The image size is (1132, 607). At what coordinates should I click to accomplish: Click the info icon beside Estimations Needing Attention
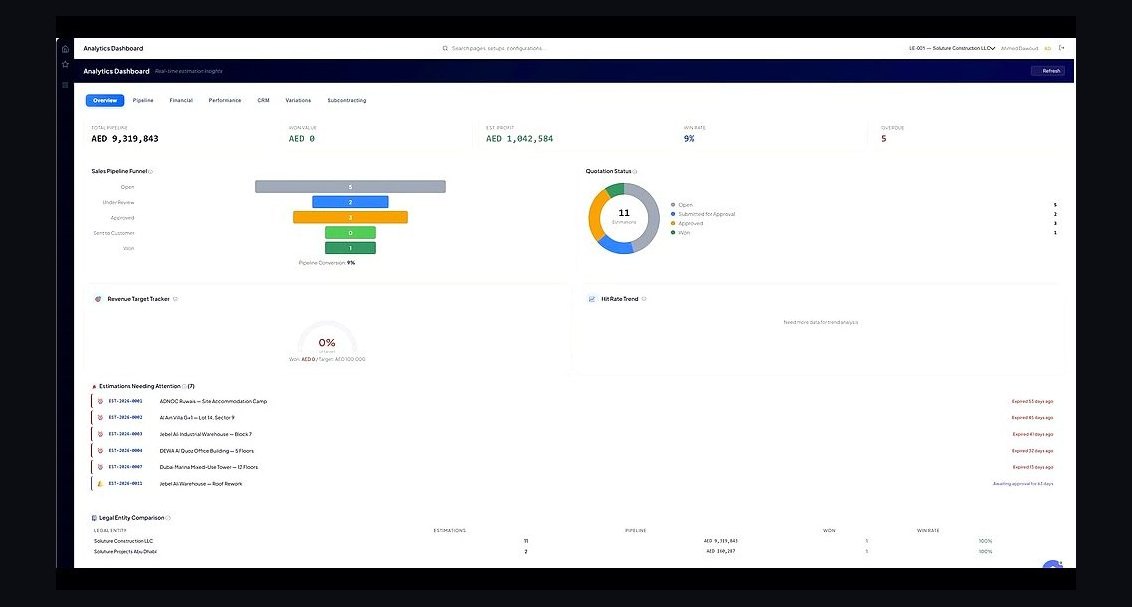(184, 386)
